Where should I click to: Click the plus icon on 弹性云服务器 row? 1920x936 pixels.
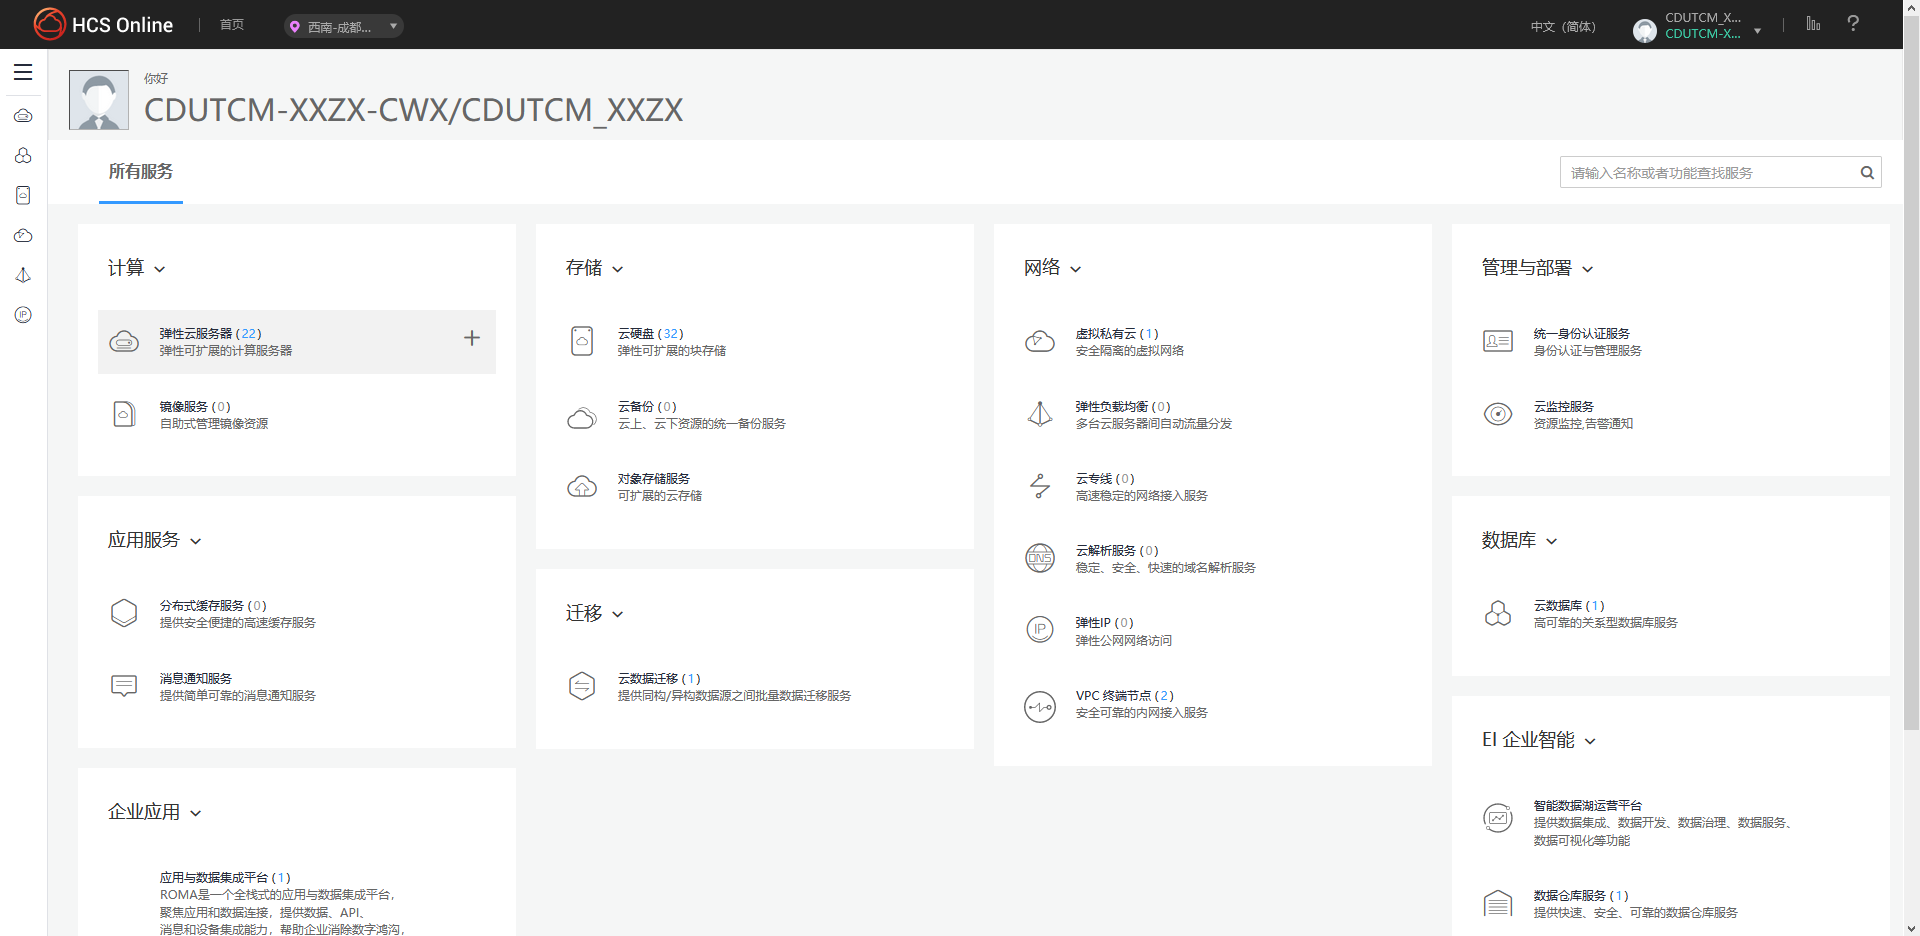coord(472,339)
